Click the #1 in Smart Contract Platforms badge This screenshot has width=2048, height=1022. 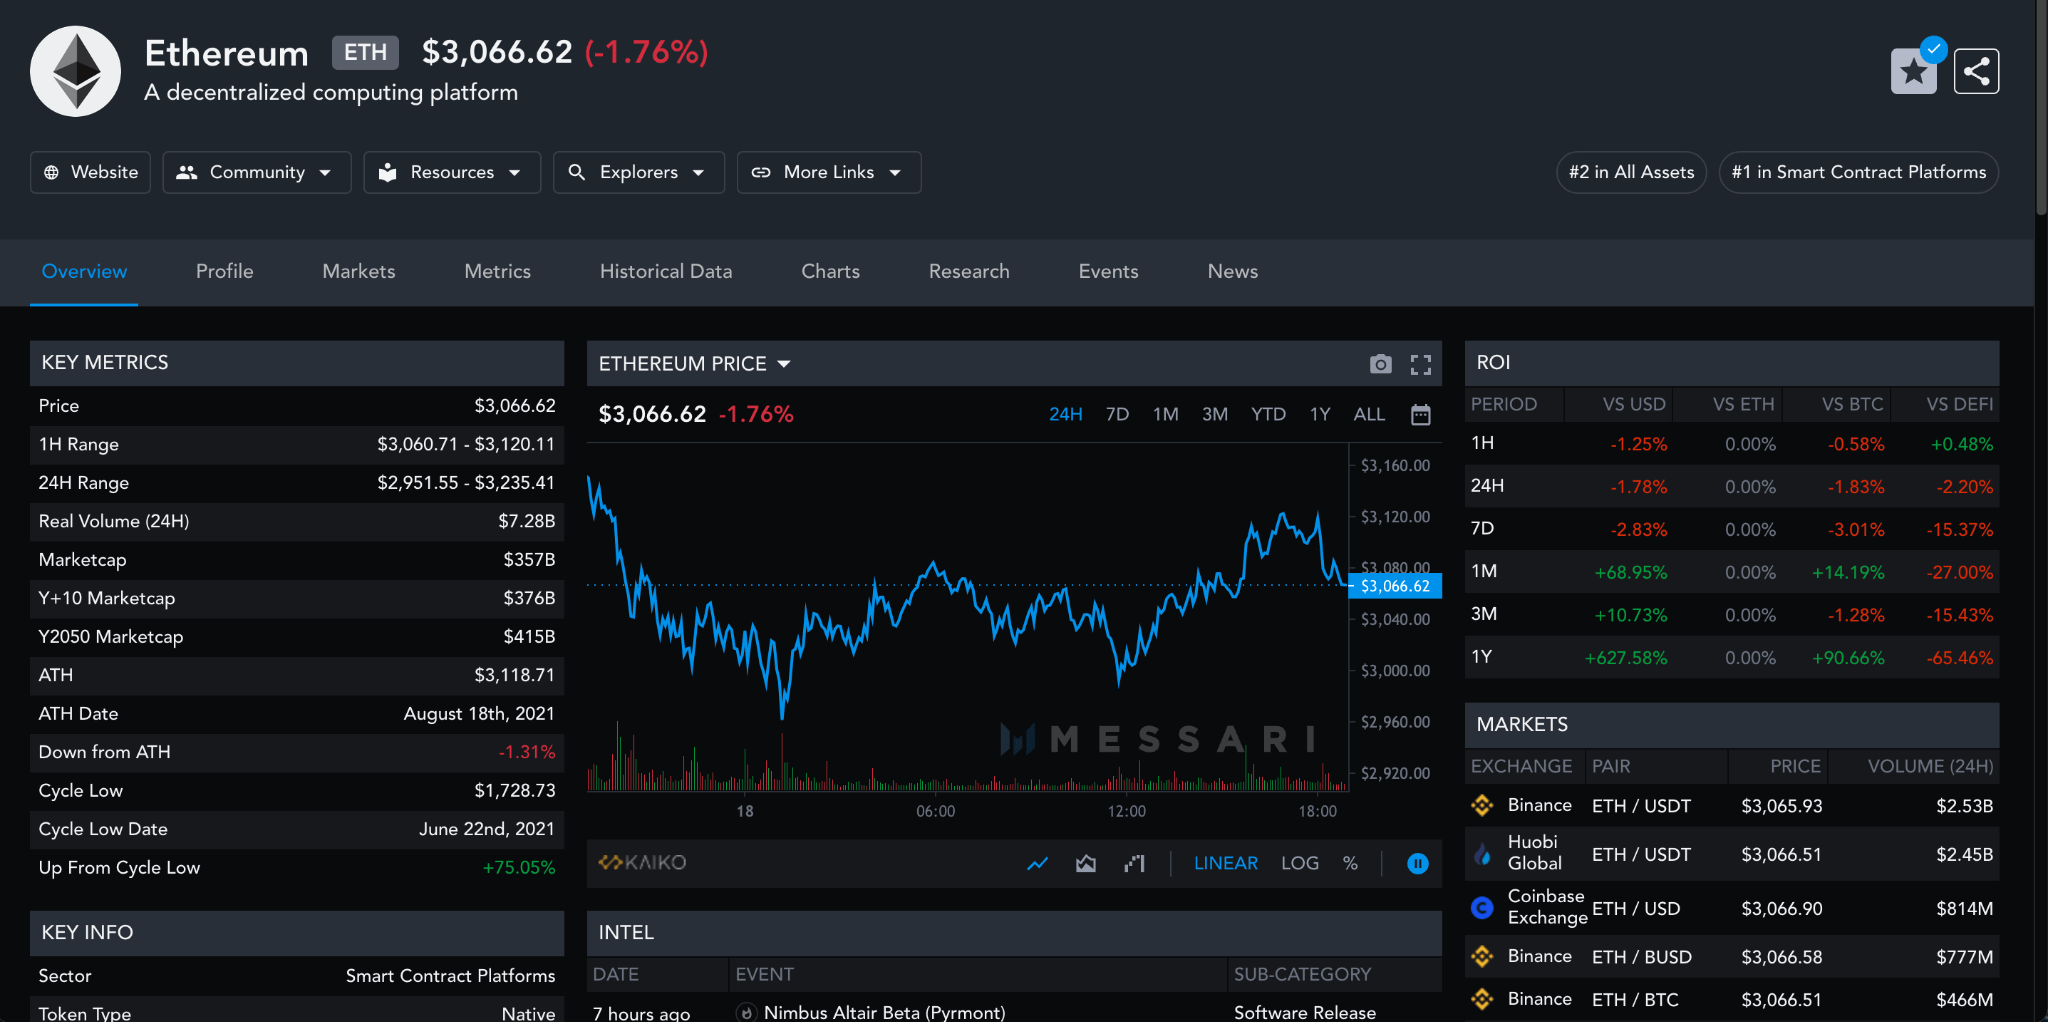point(1858,172)
